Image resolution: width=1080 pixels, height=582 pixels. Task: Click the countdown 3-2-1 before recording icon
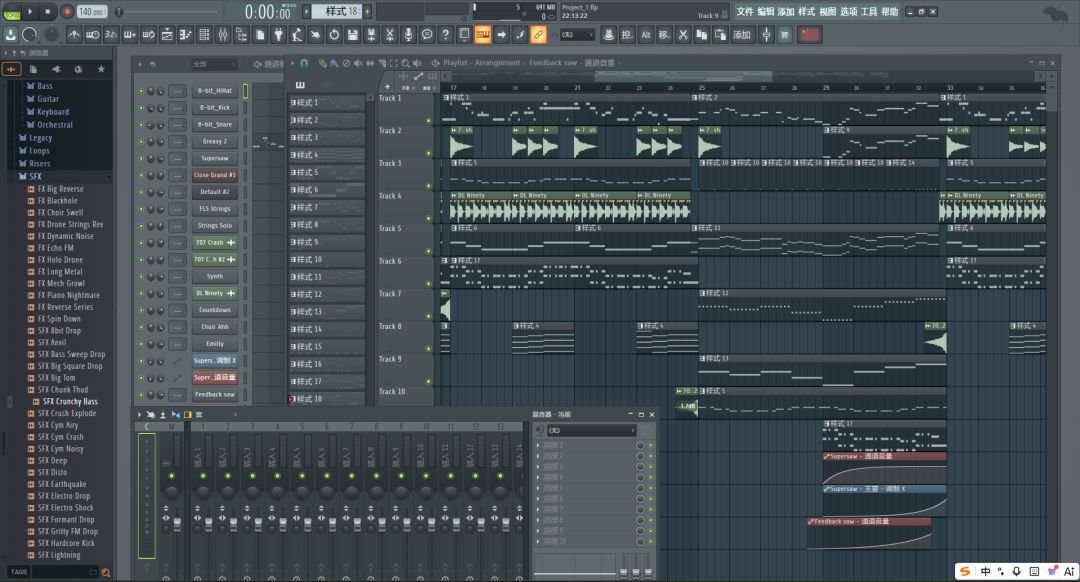pyautogui.click(x=111, y=34)
